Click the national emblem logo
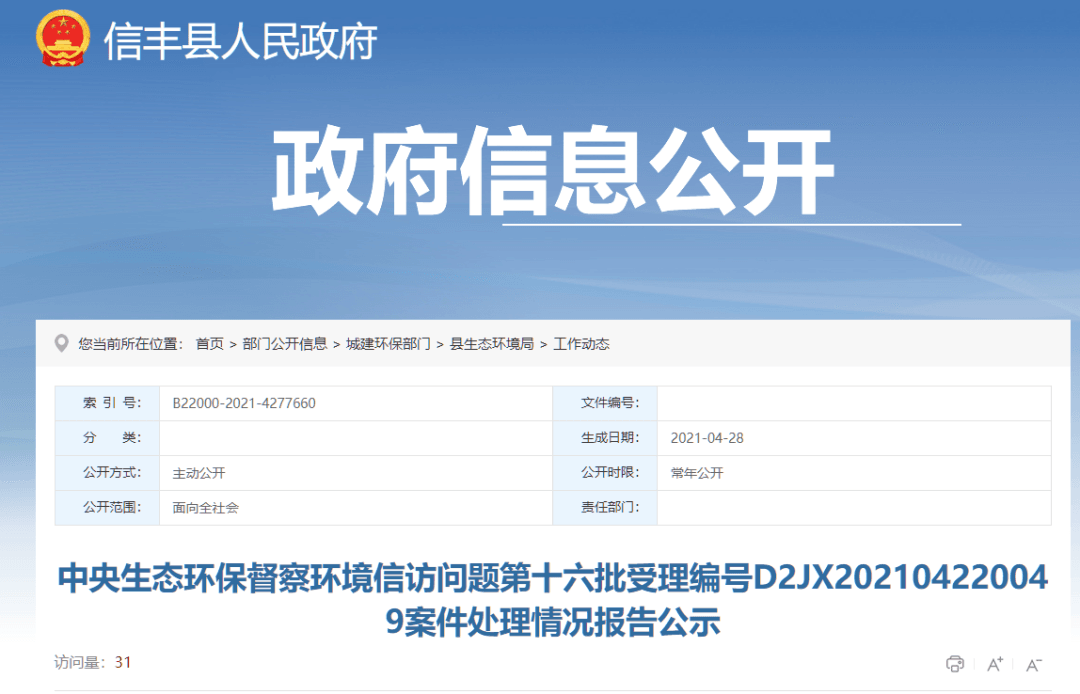1080x694 pixels. click(63, 41)
